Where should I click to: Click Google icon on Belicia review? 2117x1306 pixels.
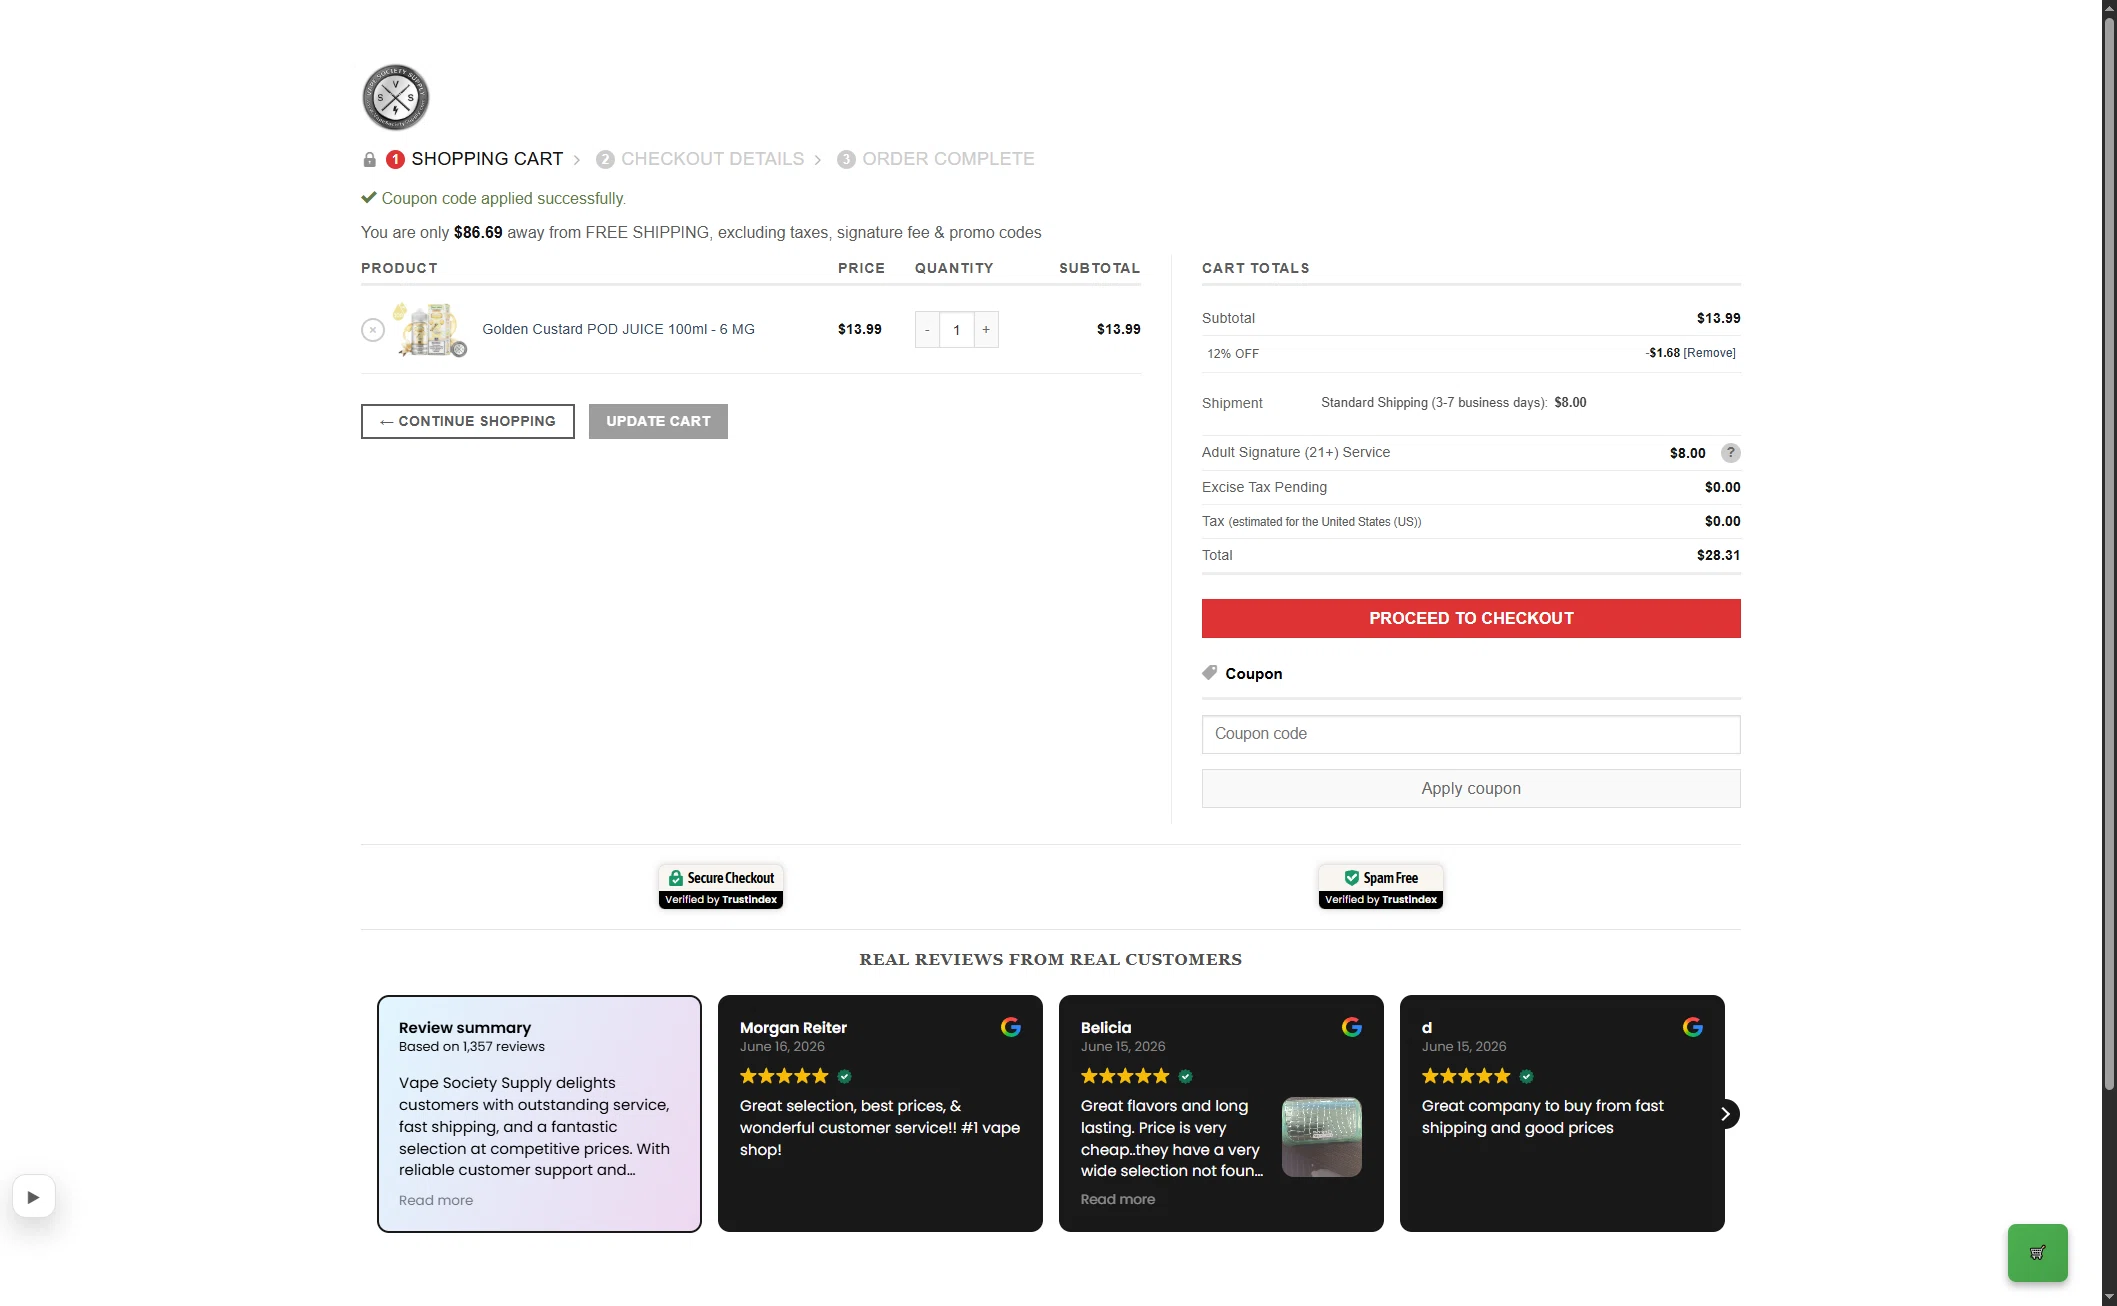coord(1352,1027)
